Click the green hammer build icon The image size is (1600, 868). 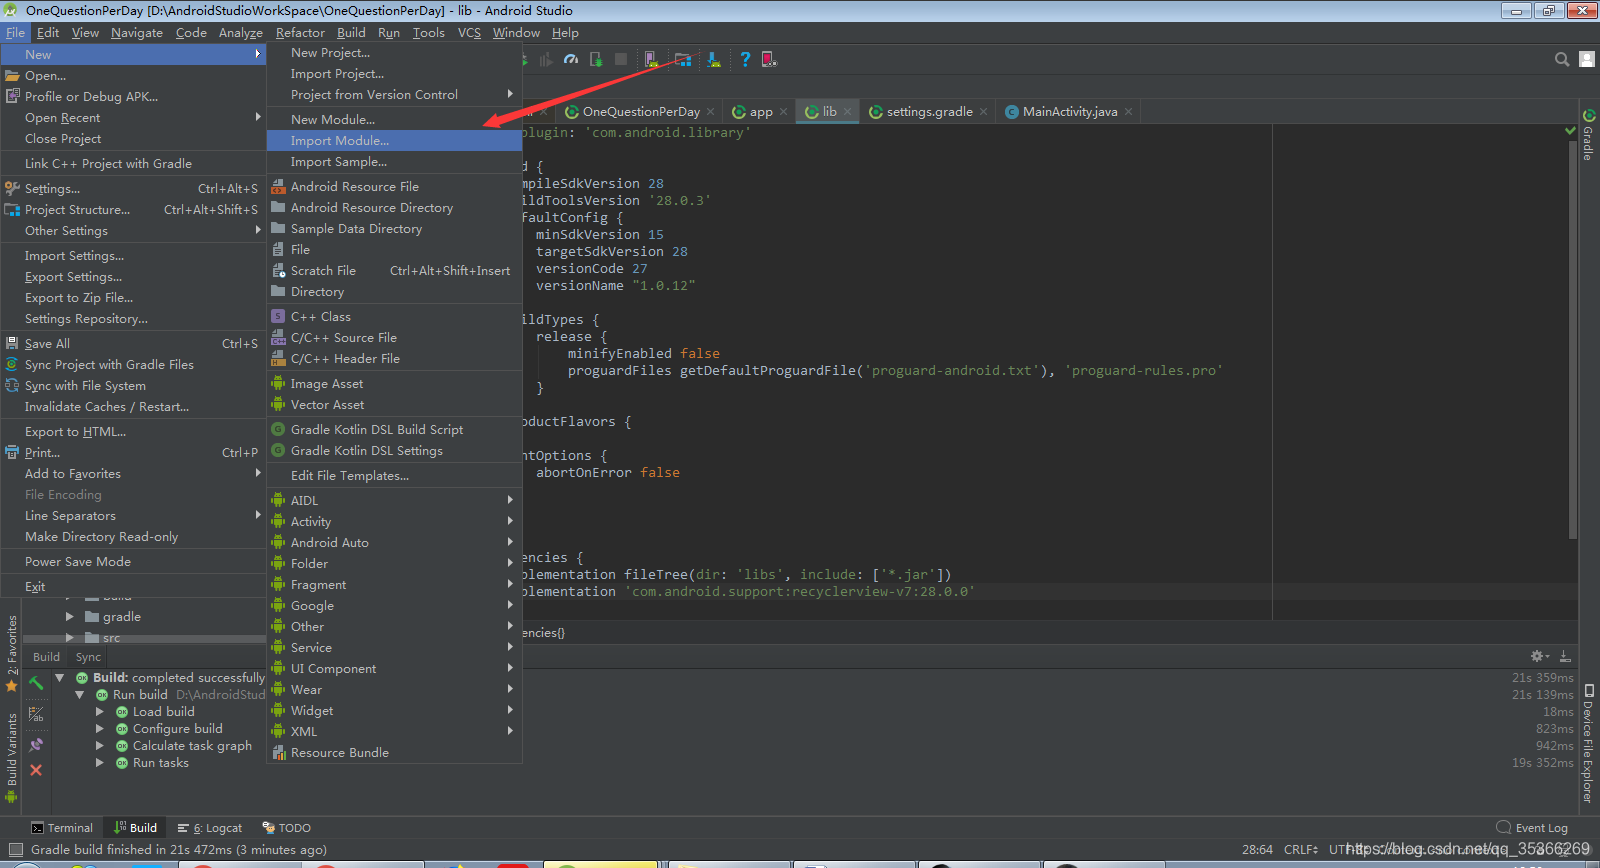tap(36, 683)
